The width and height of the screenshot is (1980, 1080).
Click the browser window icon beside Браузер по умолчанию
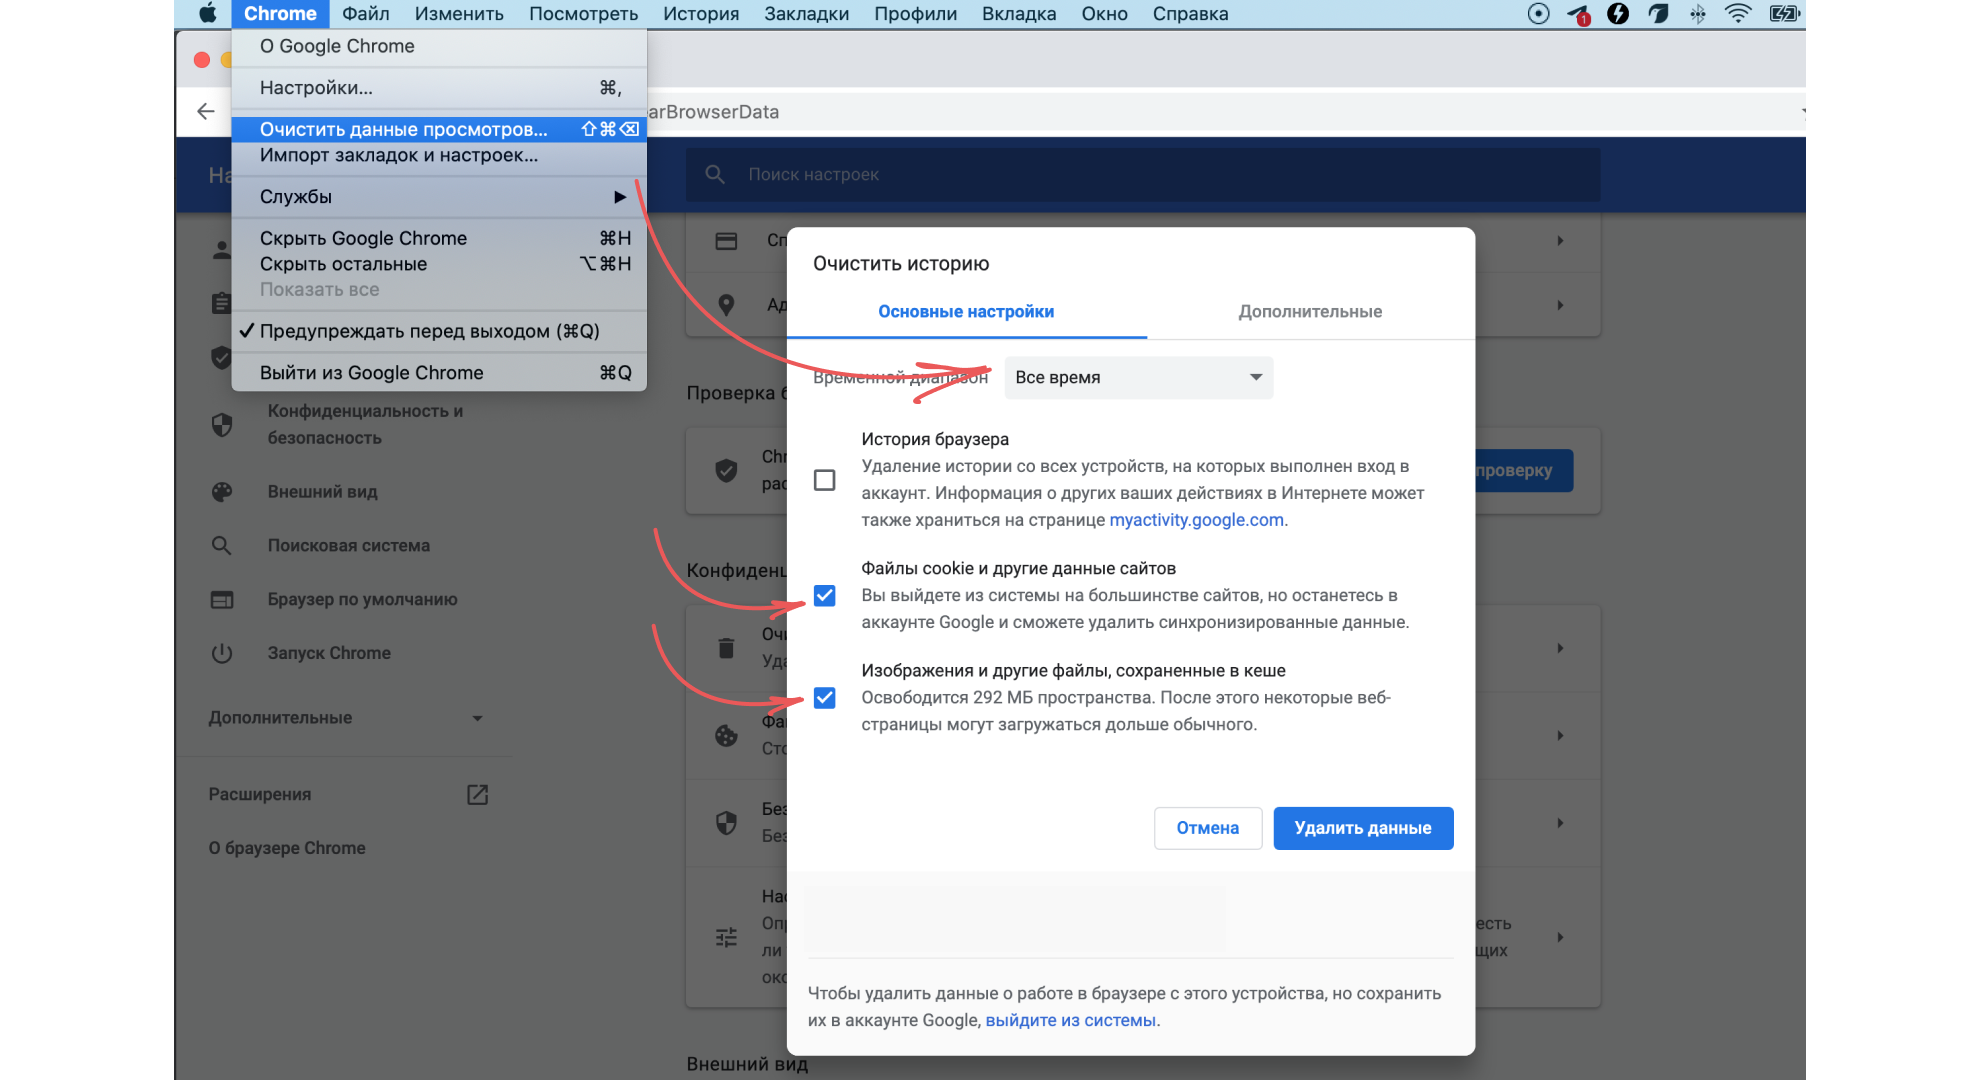pyautogui.click(x=222, y=600)
